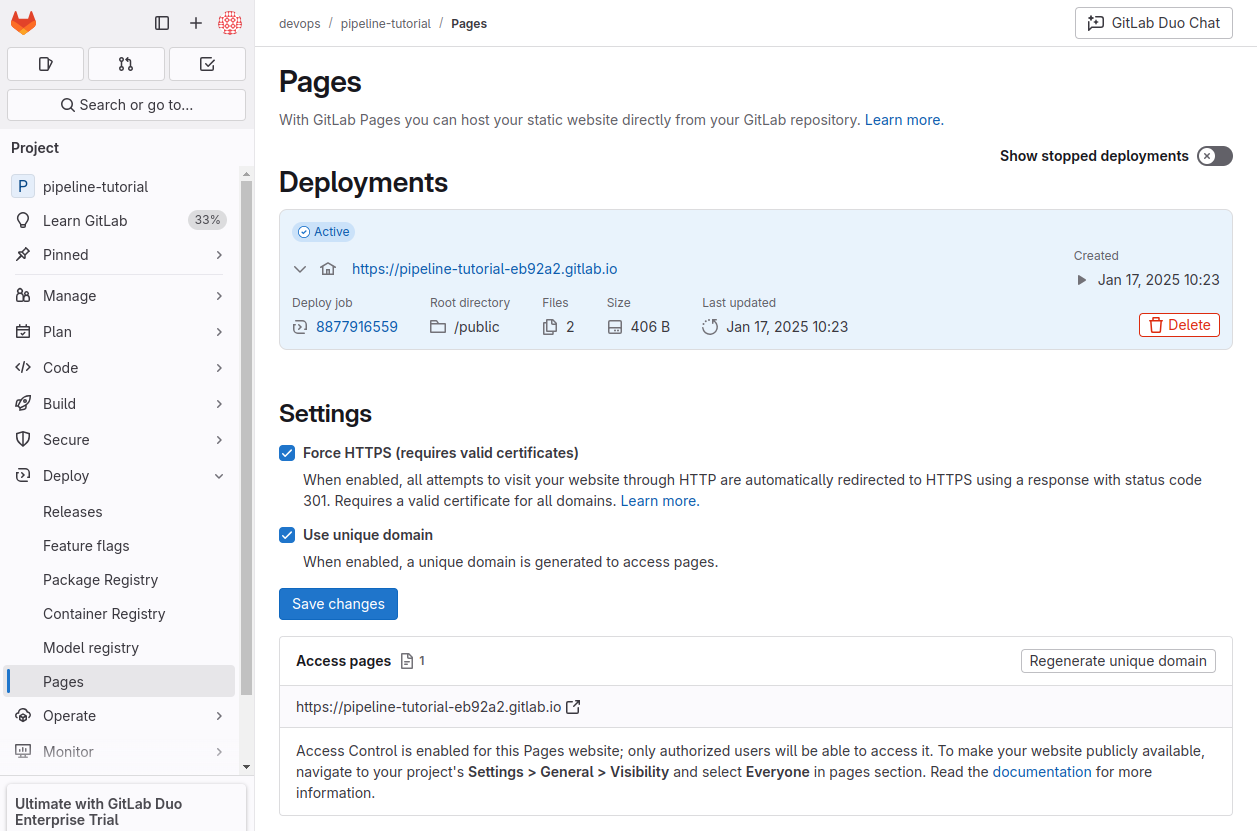The image size is (1257, 831).
Task: Go to pipeline-tutorial breadcrumb
Action: [385, 23]
